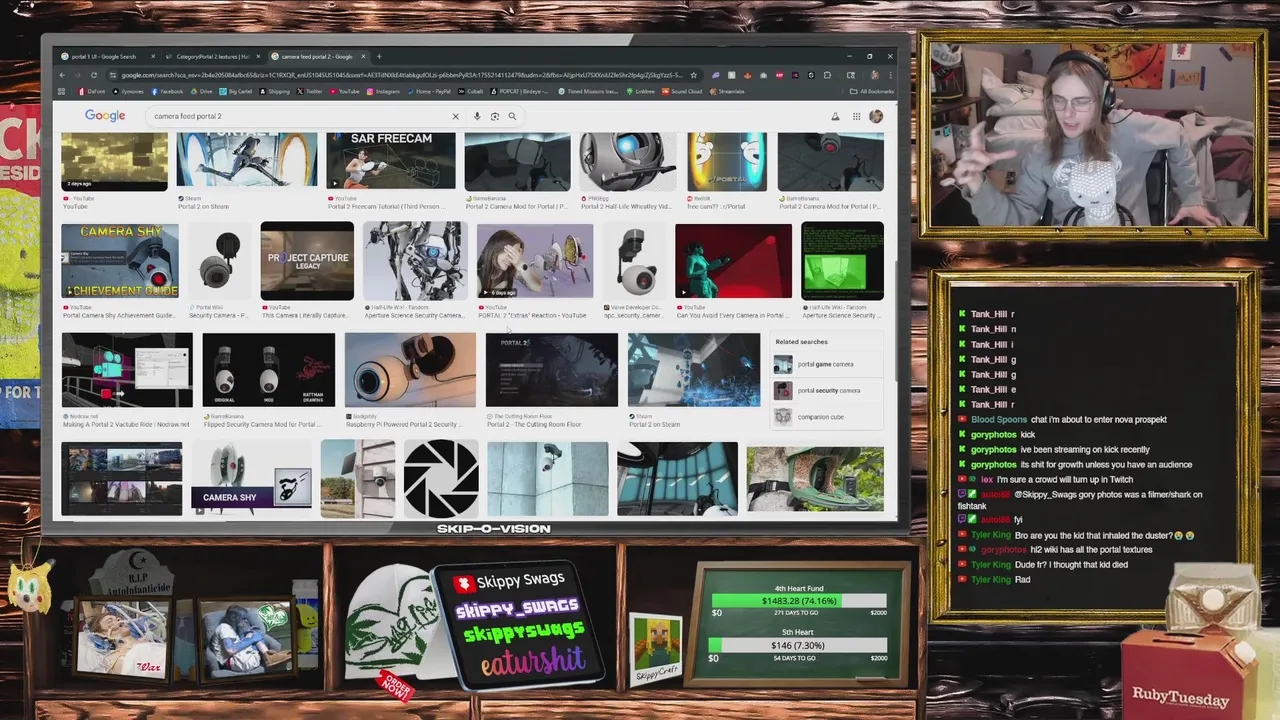Open the 'Can You Avoid Every Camera' red thumbnail
The image size is (1280, 720).
(733, 261)
